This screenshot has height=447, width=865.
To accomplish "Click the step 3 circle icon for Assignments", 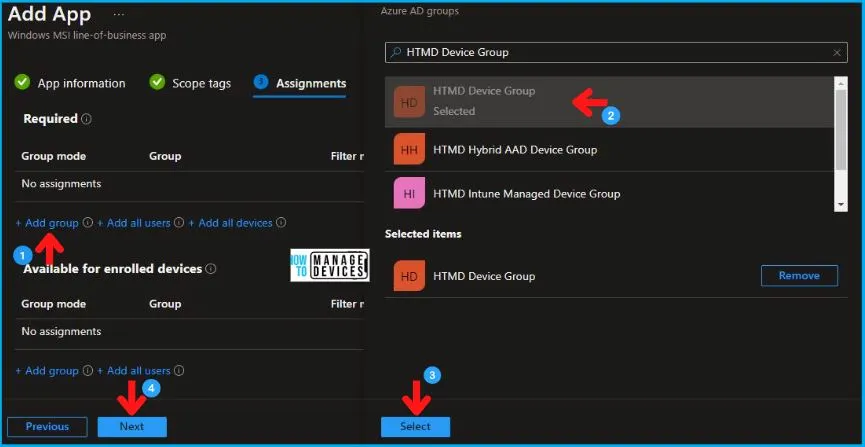I will pyautogui.click(x=261, y=82).
